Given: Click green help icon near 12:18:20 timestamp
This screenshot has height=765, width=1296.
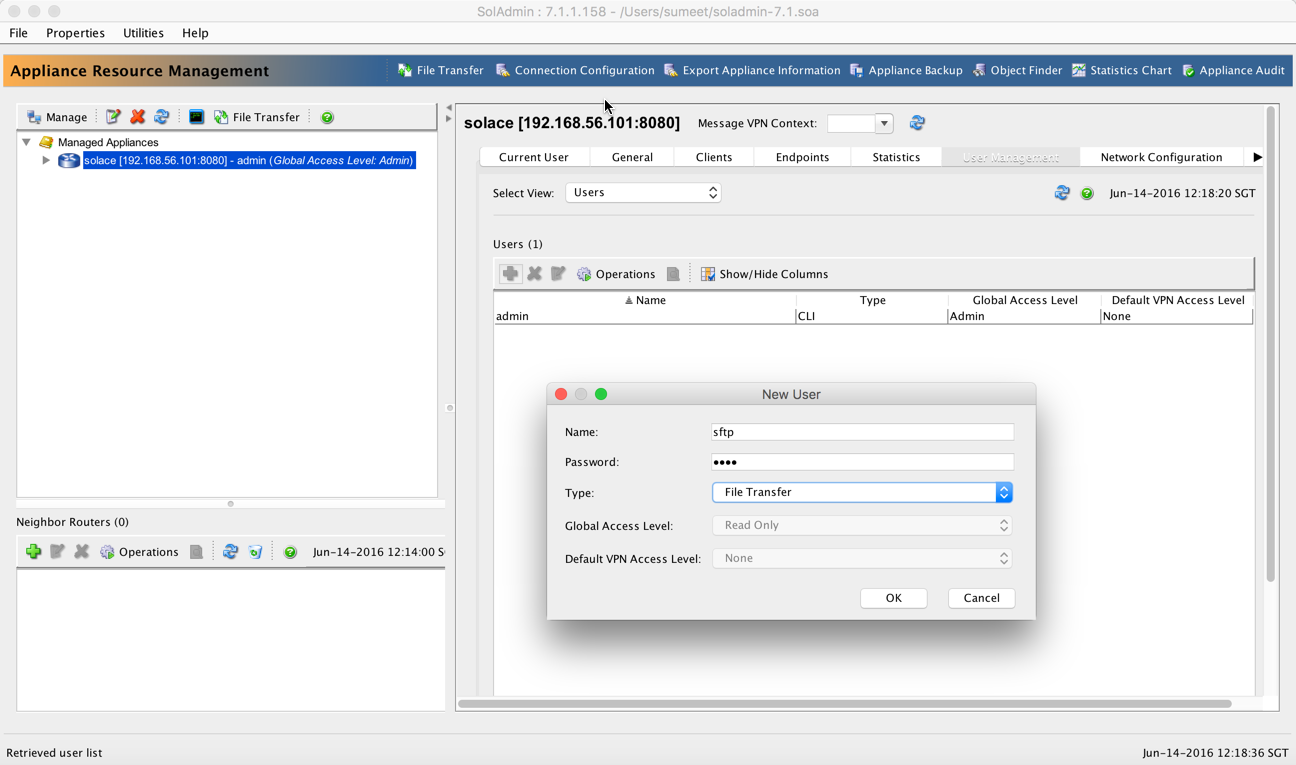Looking at the screenshot, I should tap(1087, 193).
